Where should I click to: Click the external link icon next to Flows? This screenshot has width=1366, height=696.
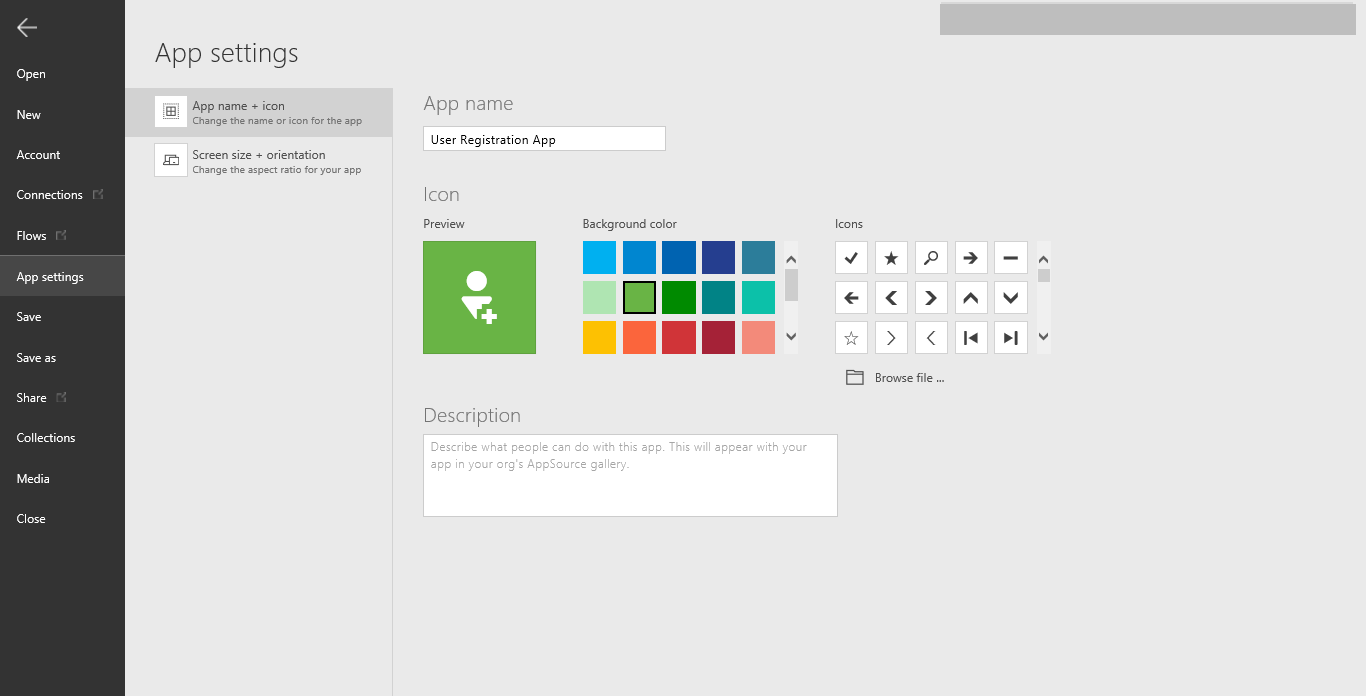click(62, 235)
